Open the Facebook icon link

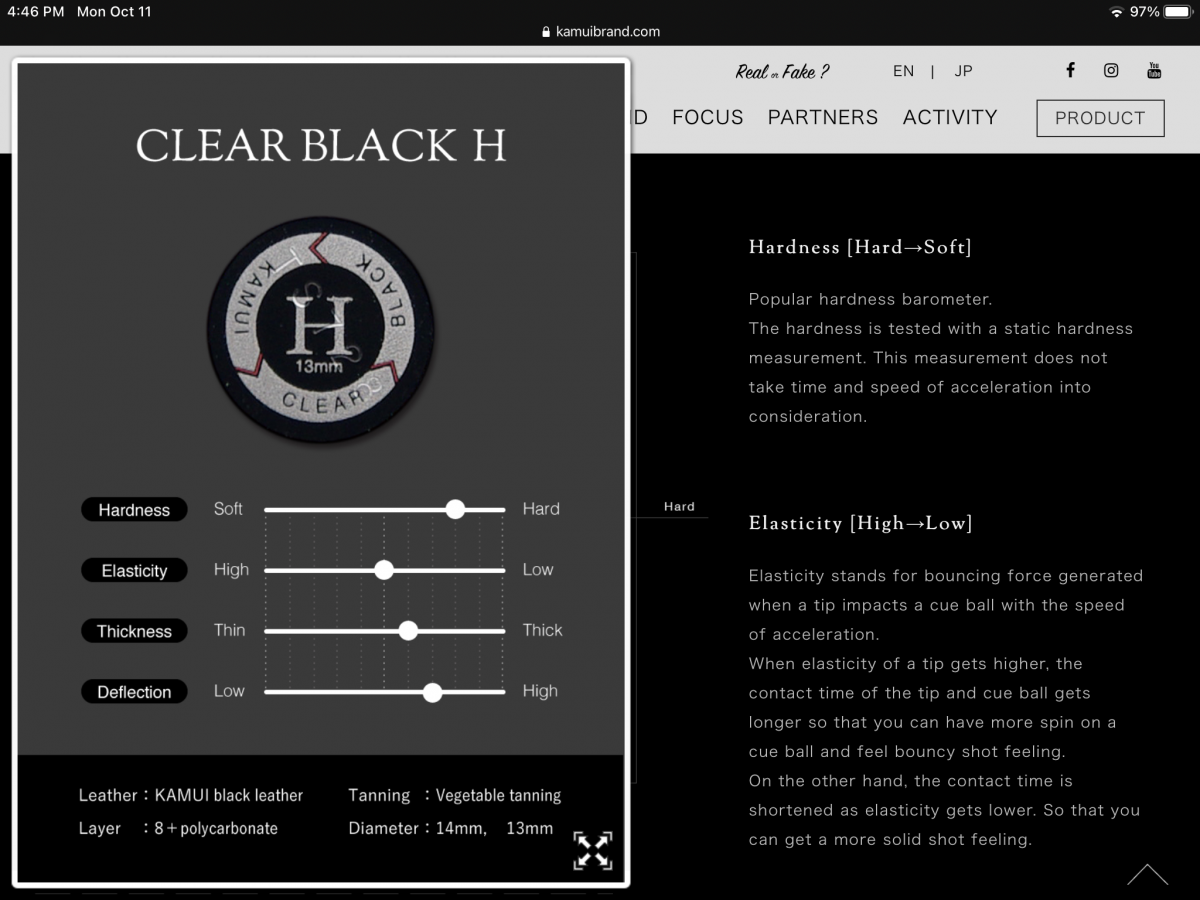pos(1070,70)
